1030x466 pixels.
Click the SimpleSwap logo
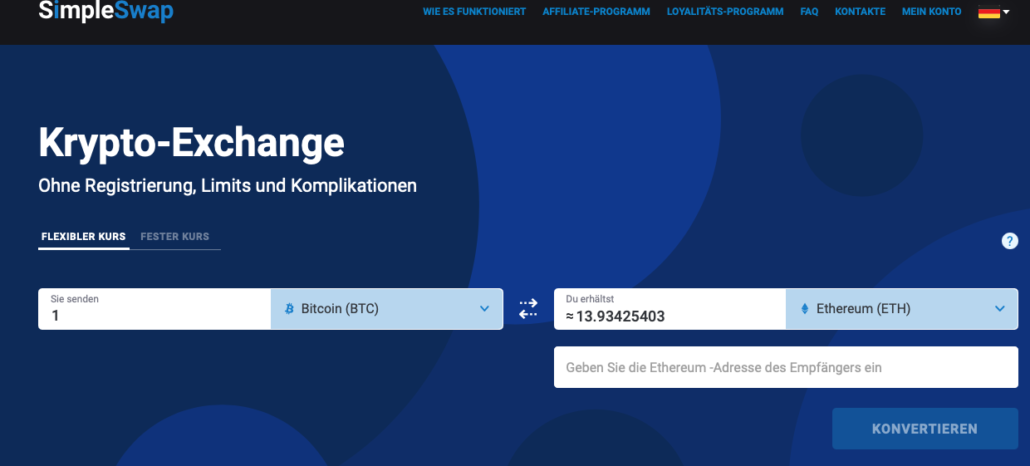106,11
